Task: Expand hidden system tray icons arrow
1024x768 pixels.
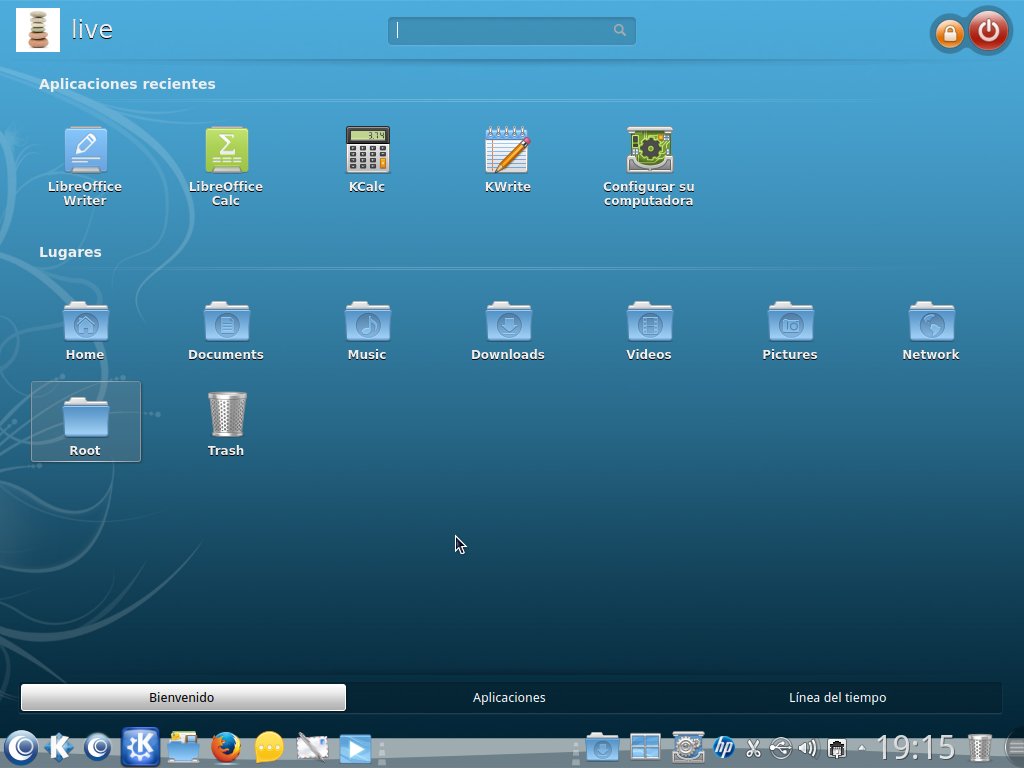Action: pyautogui.click(x=861, y=747)
